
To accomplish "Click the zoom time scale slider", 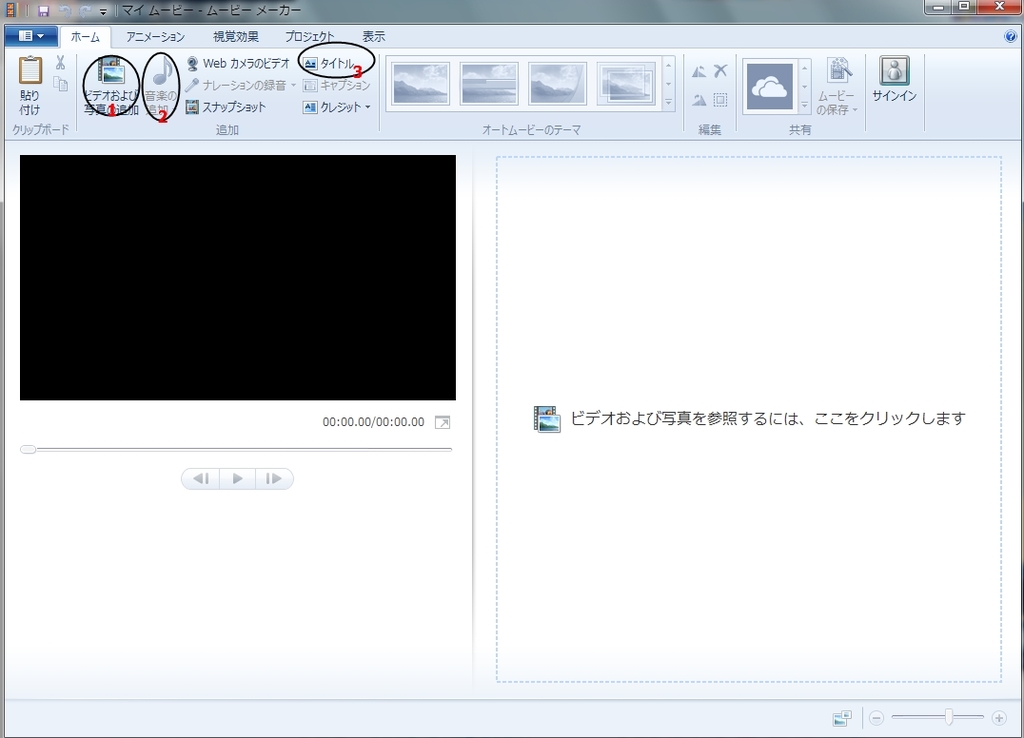I will point(949,717).
